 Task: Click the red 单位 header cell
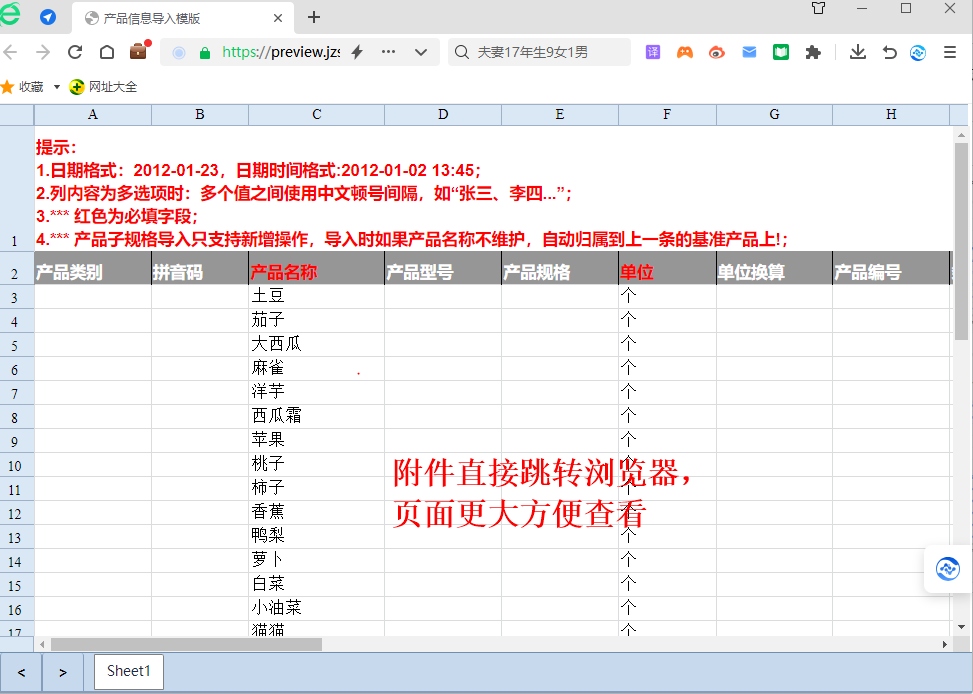[667, 268]
